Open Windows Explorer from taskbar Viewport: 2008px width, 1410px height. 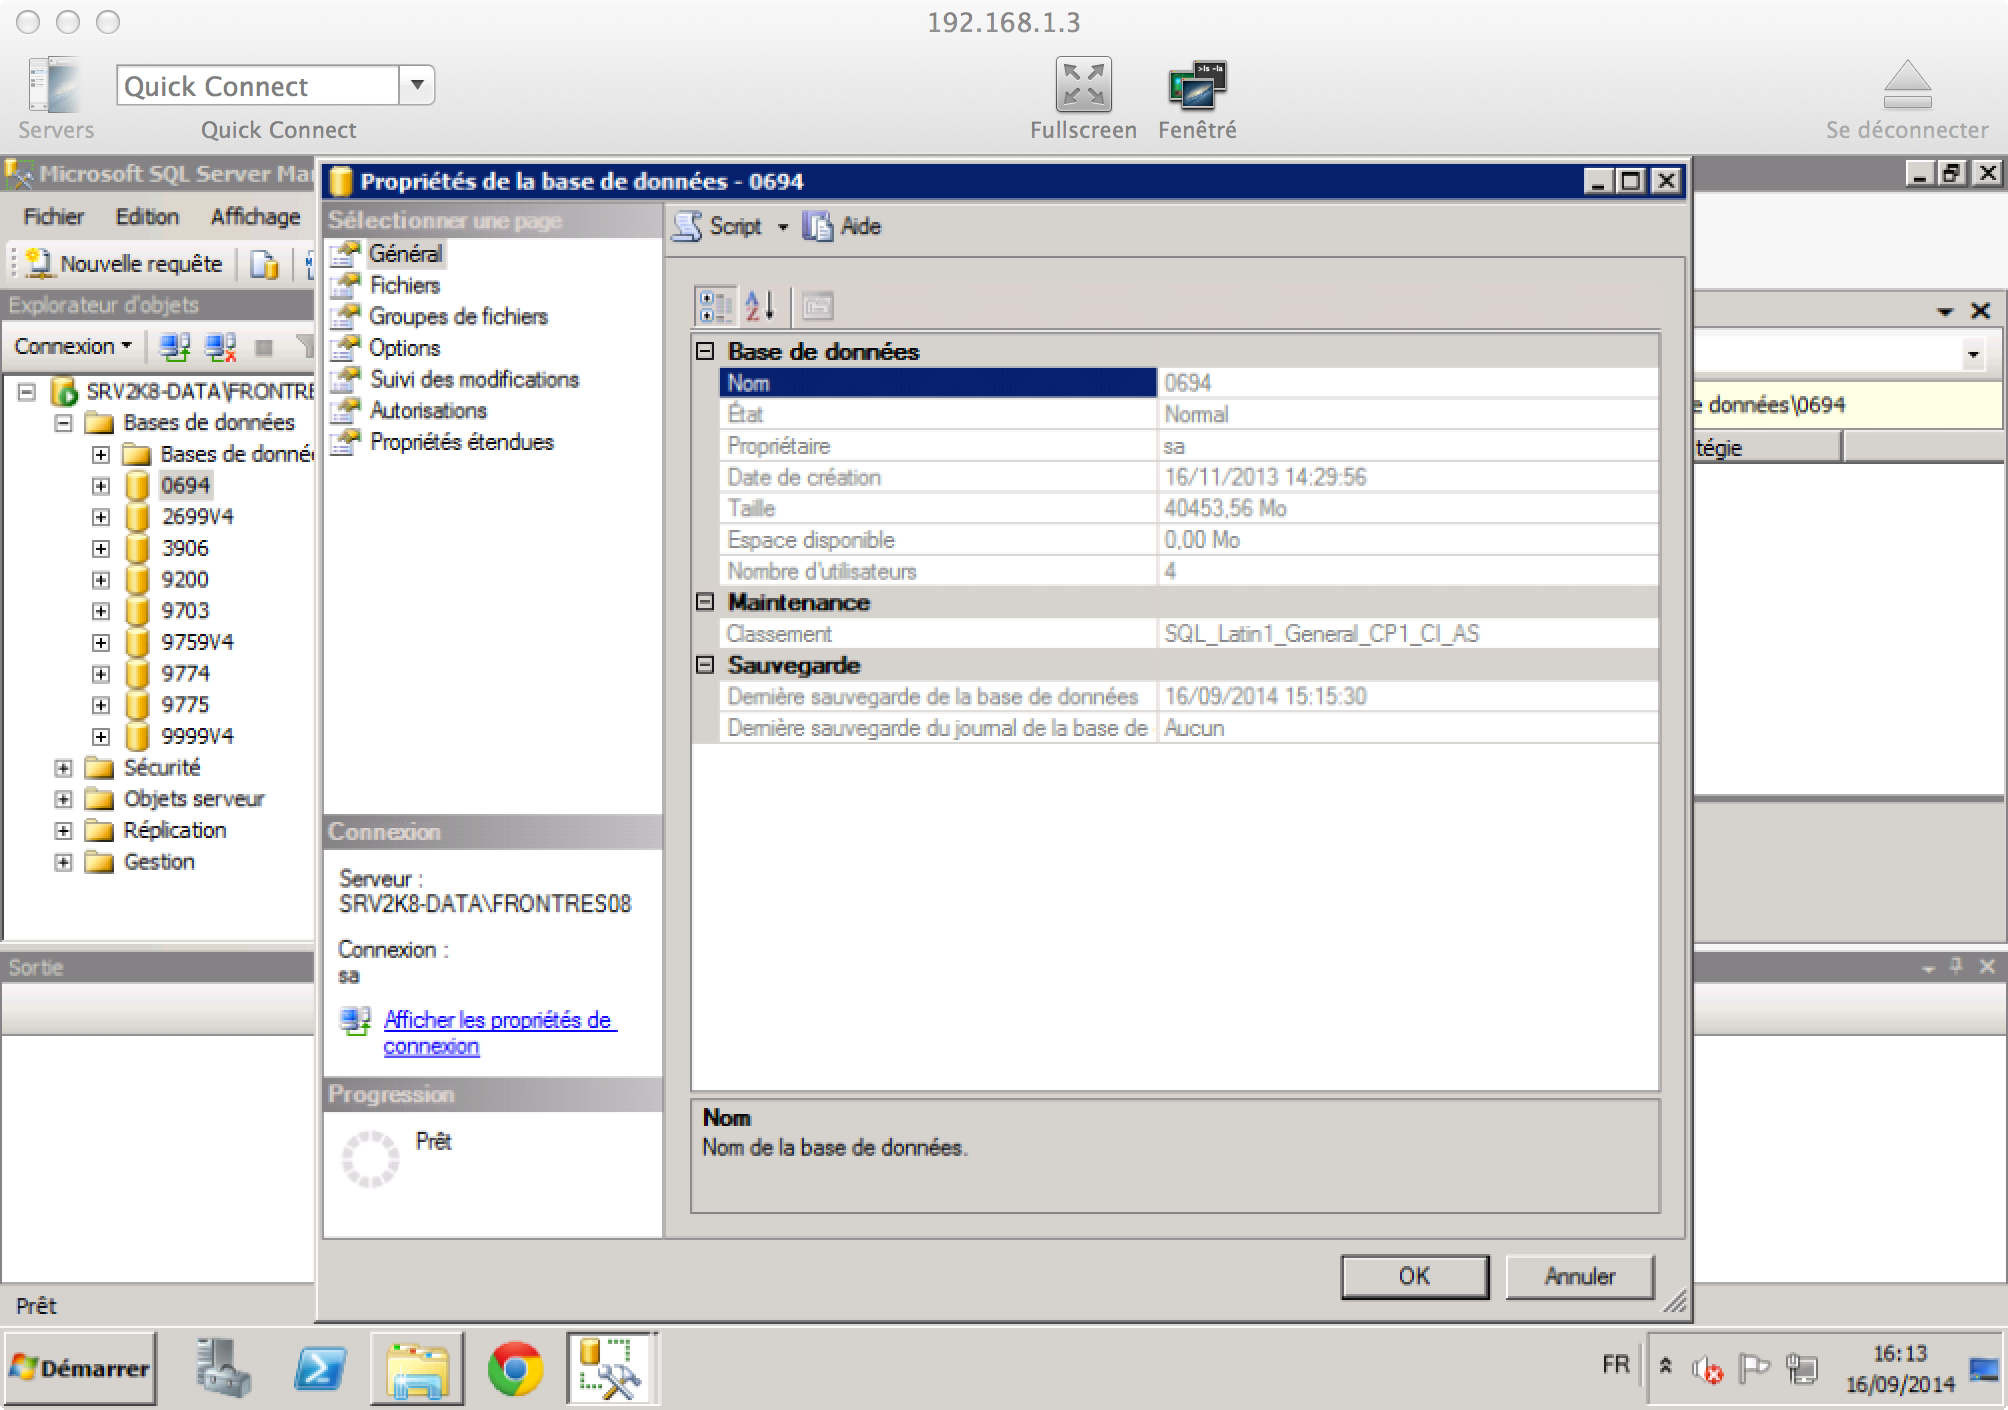[x=418, y=1368]
